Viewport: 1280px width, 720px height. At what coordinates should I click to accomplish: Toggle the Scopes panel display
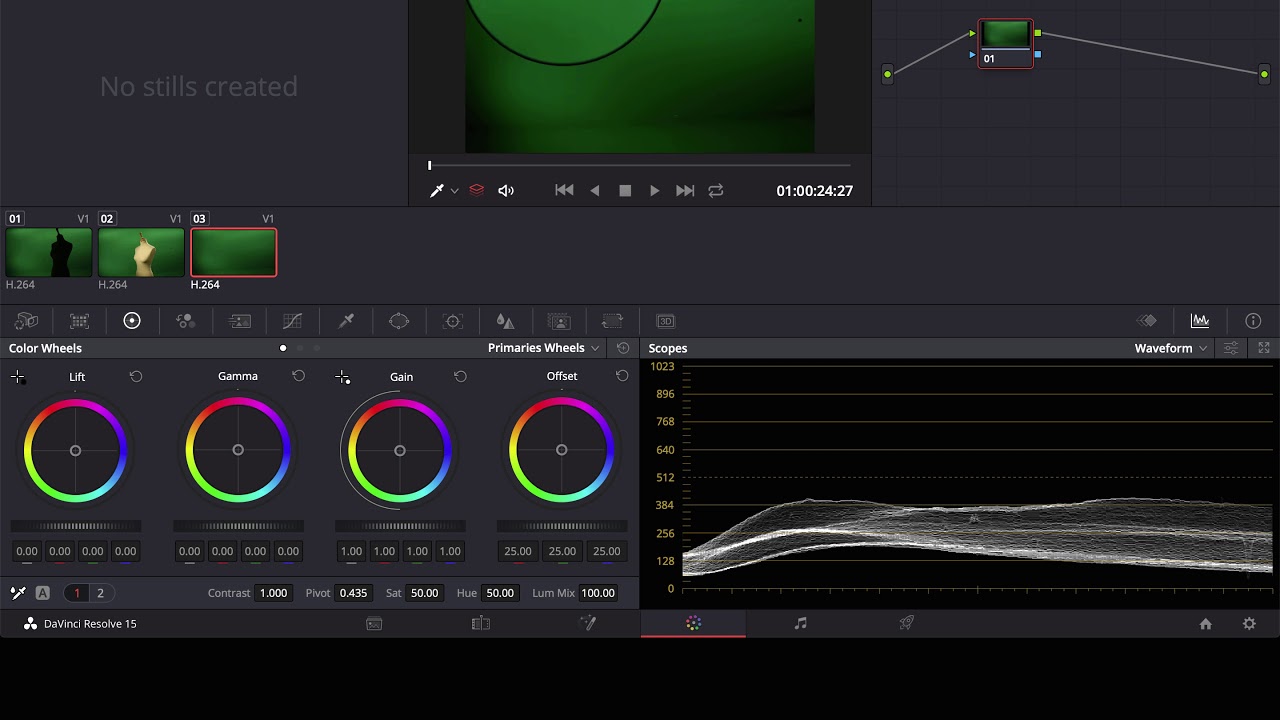(1200, 321)
